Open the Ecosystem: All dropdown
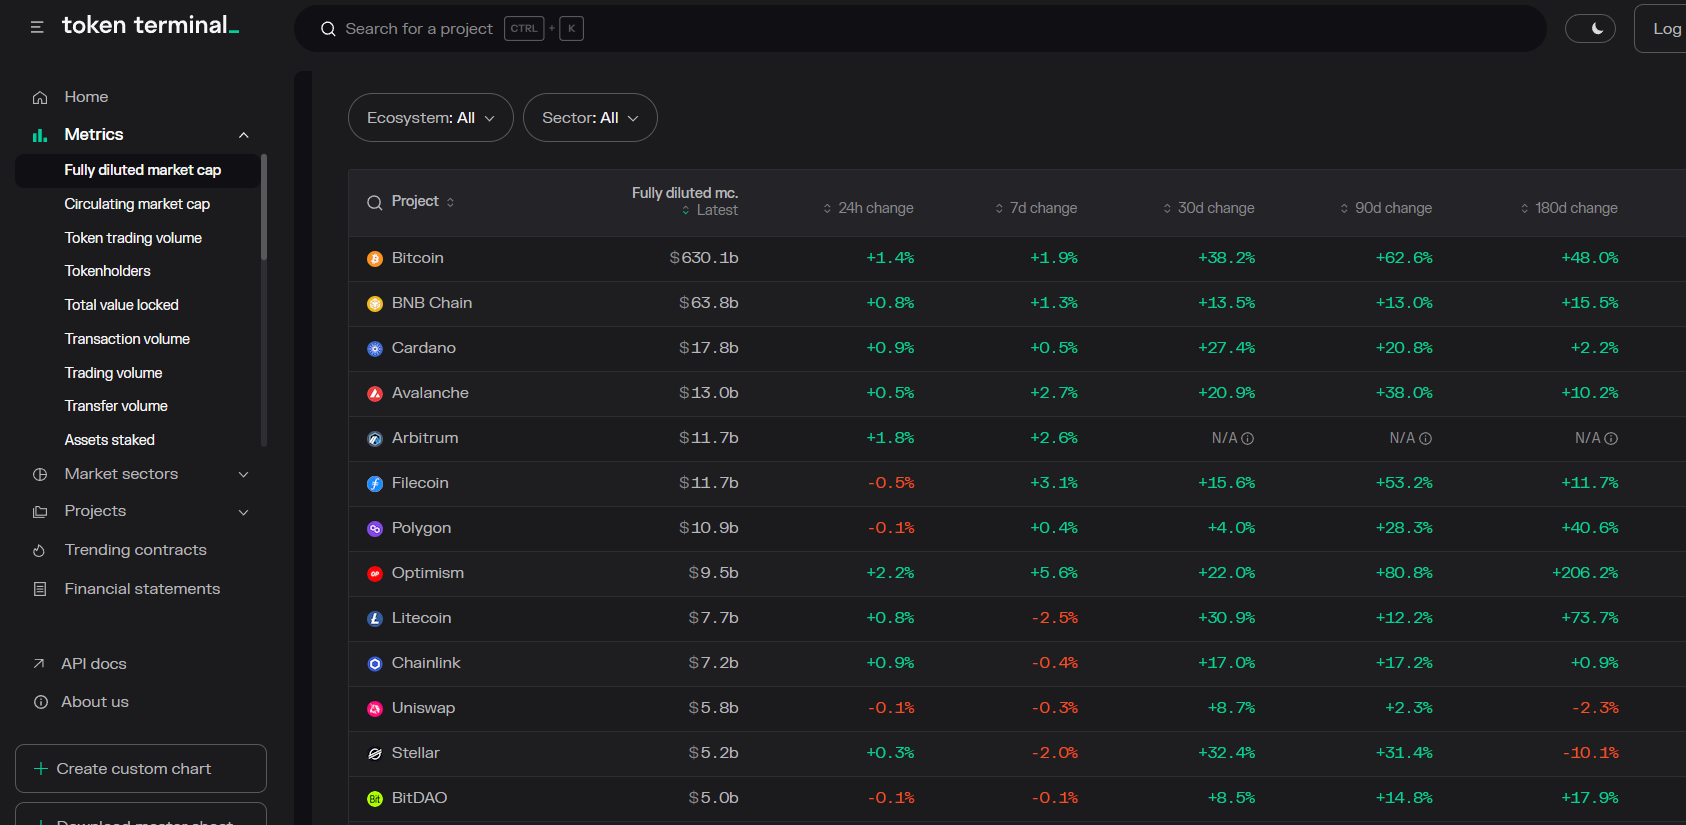 [x=430, y=118]
